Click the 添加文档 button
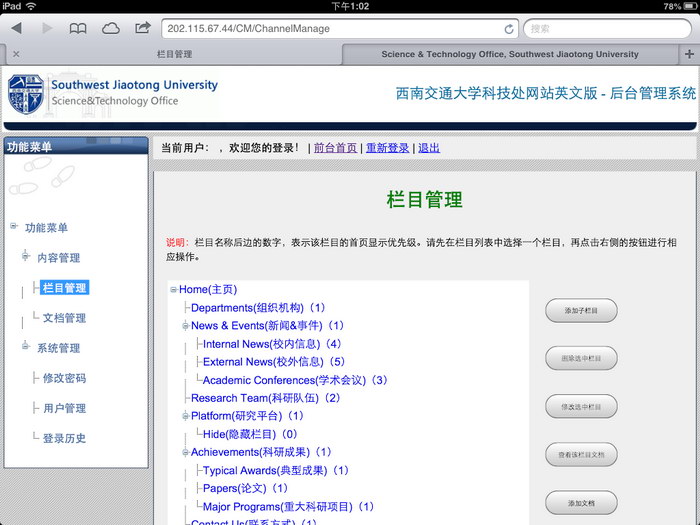 pos(581,503)
